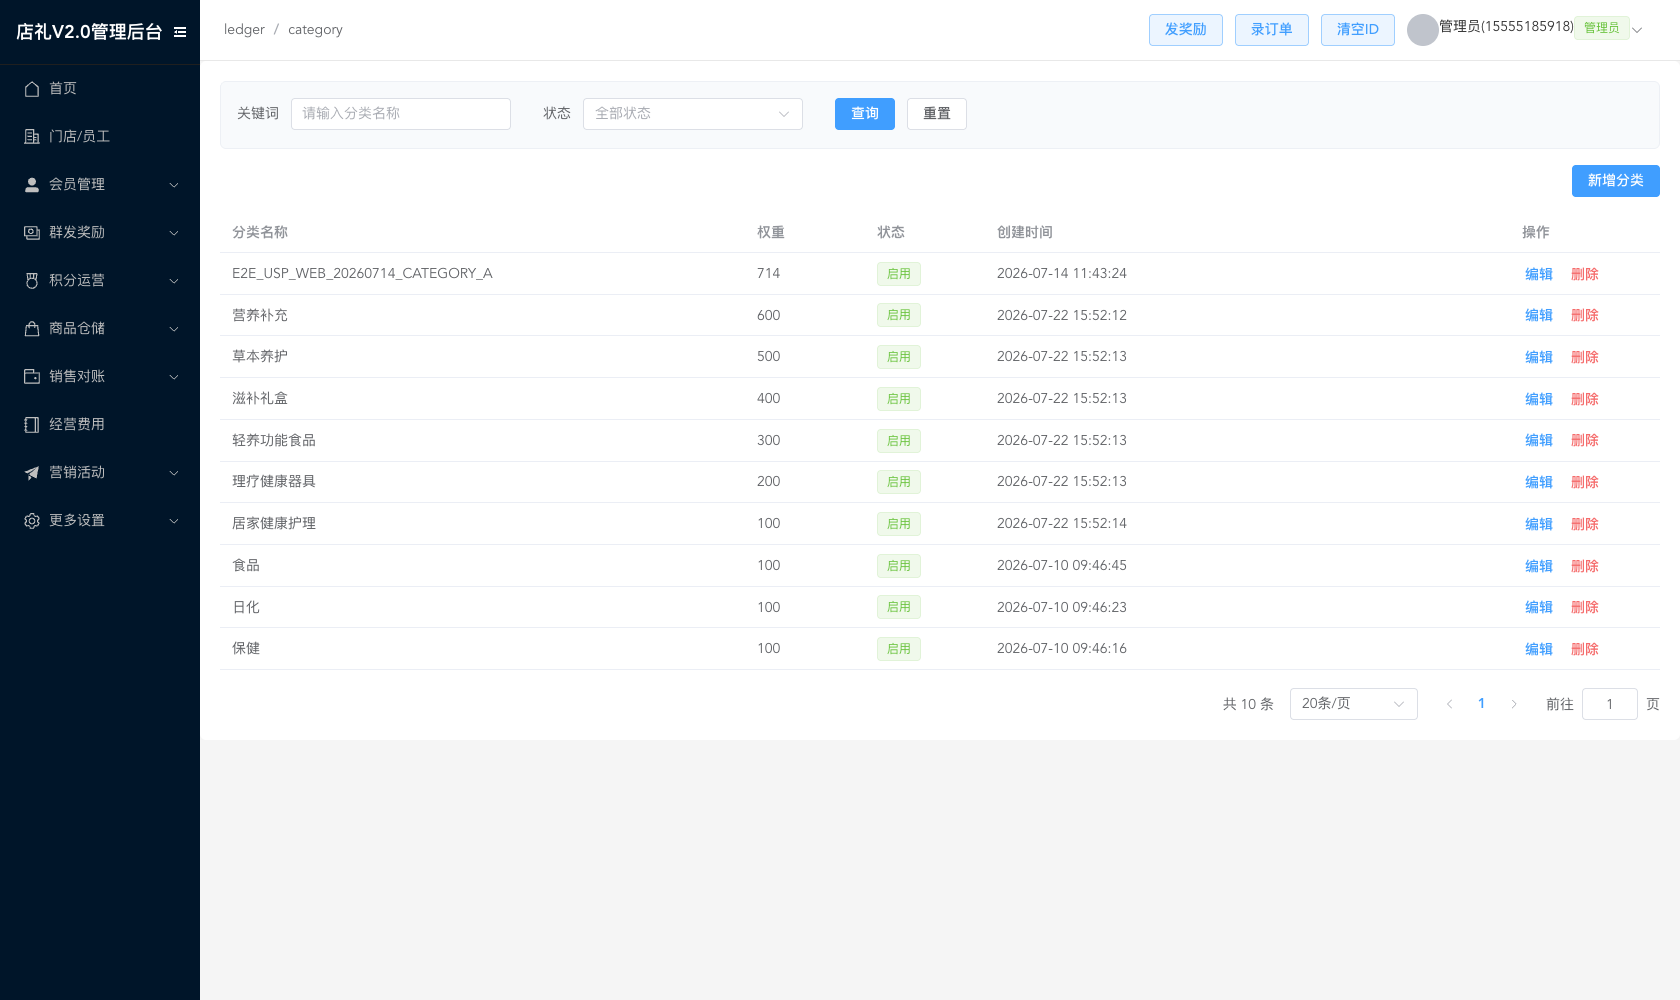The image size is (1680, 1000).
Task: Edit the 食品 category
Action: tap(1538, 566)
